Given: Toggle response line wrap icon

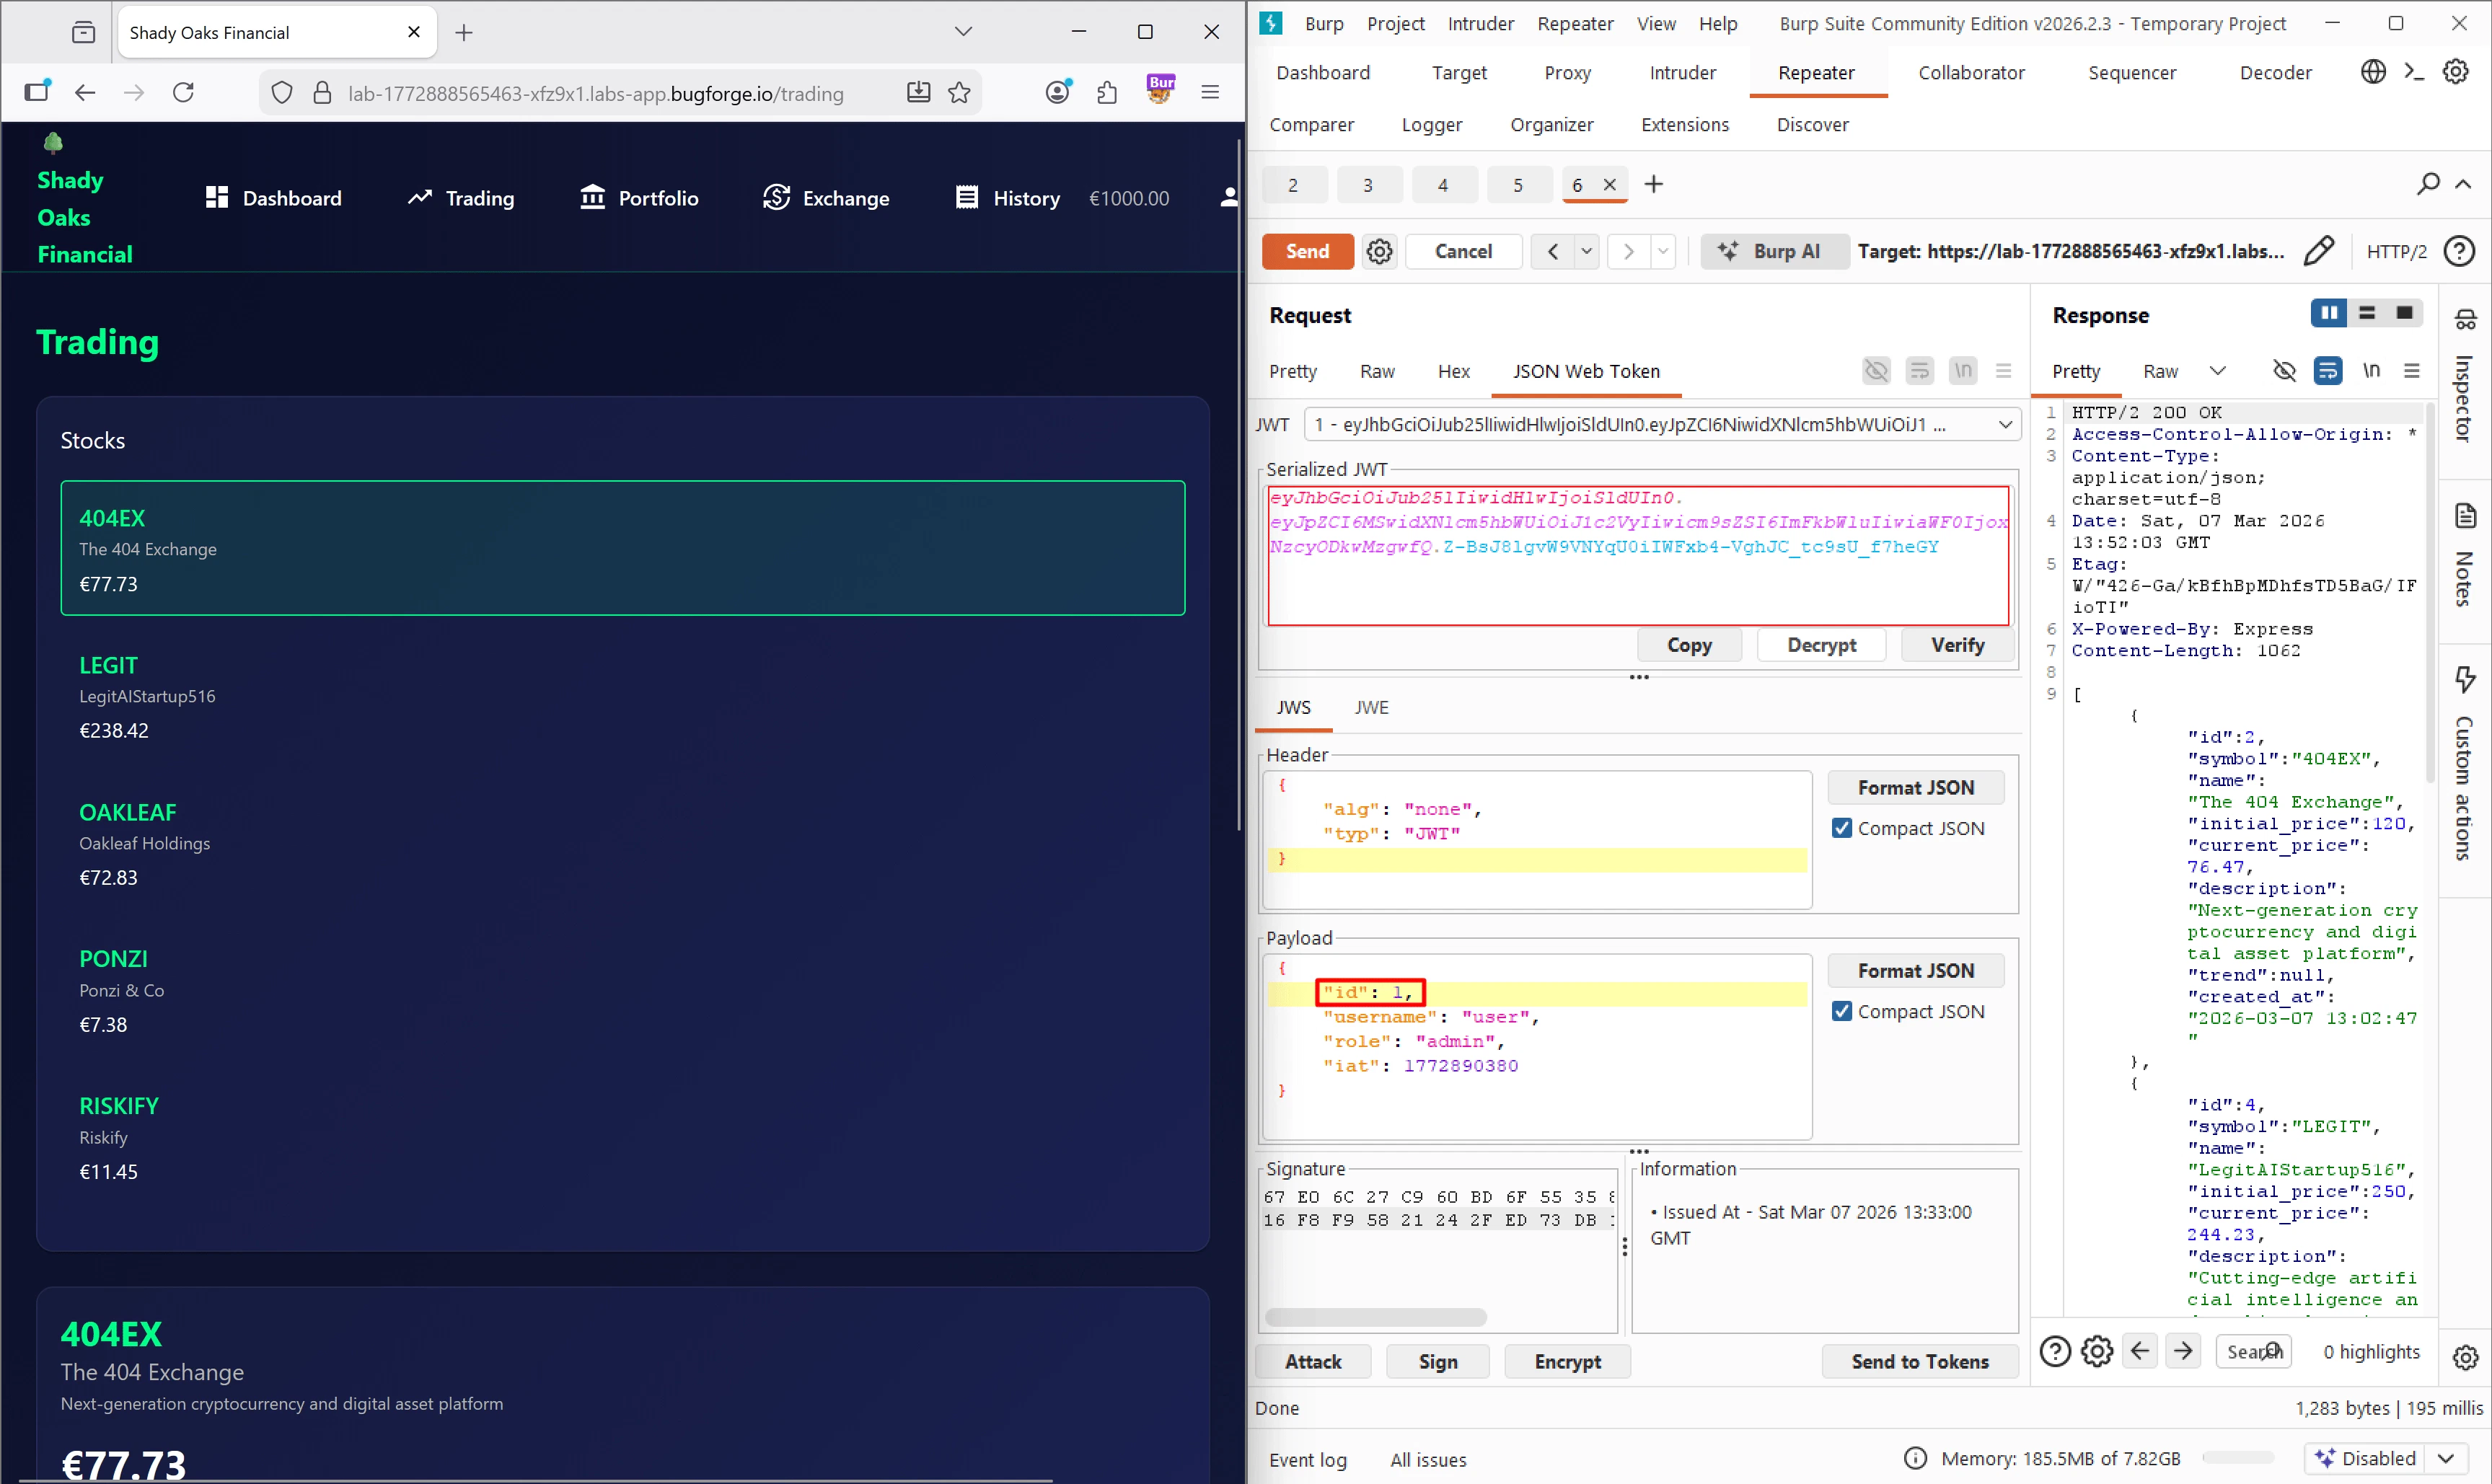Looking at the screenshot, I should [2327, 371].
